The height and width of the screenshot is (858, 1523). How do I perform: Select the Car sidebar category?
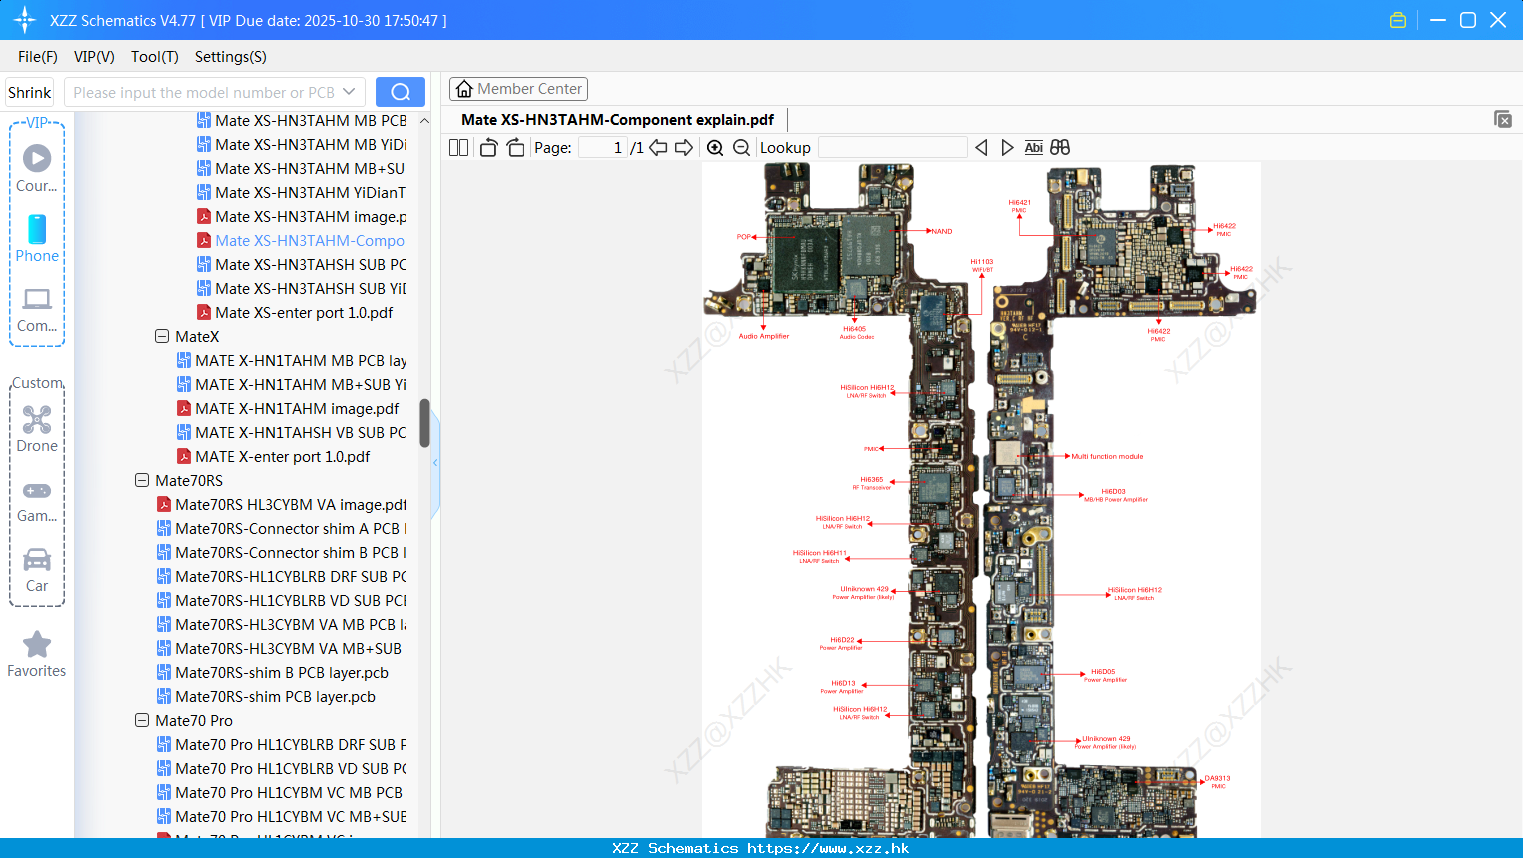tap(37, 570)
